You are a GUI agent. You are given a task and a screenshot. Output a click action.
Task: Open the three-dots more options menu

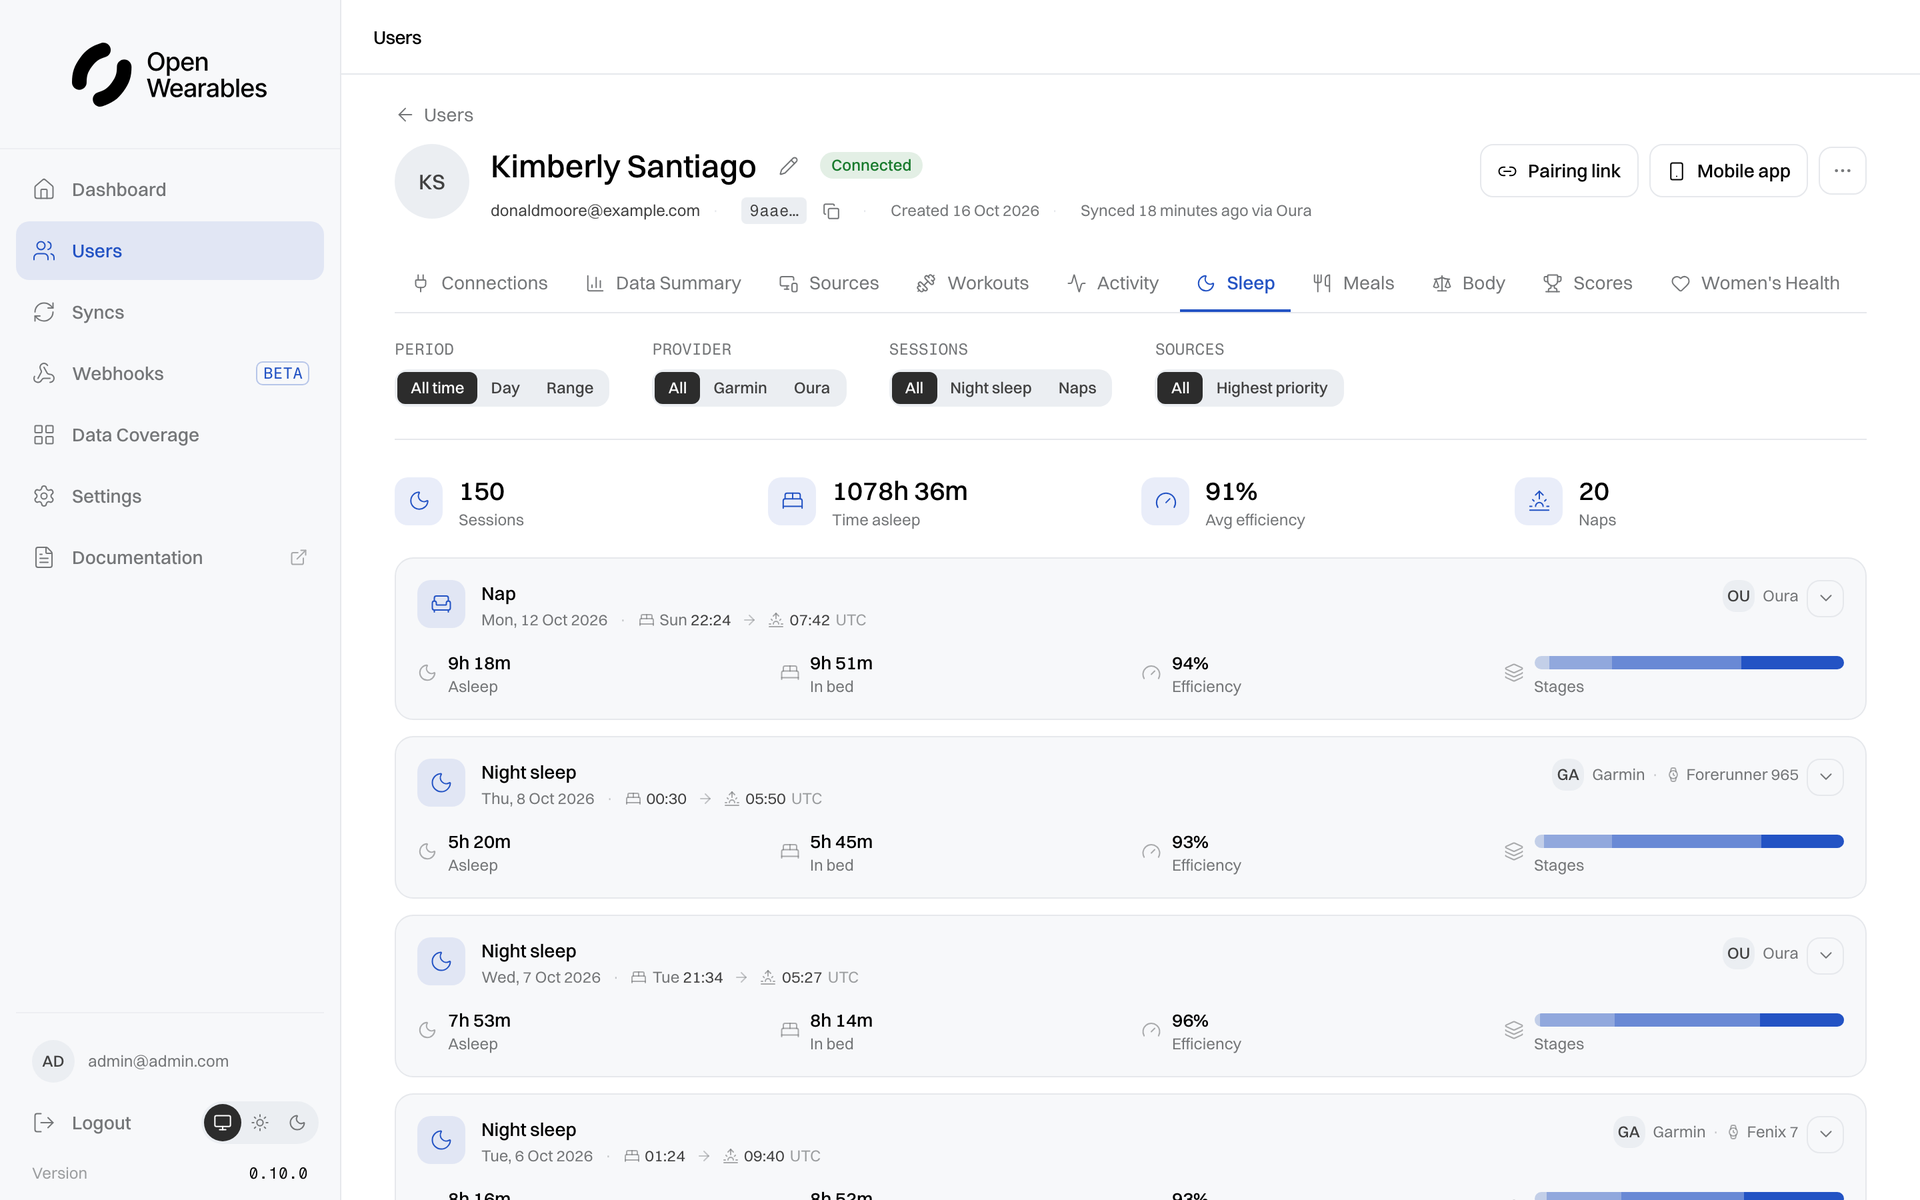[1842, 171]
